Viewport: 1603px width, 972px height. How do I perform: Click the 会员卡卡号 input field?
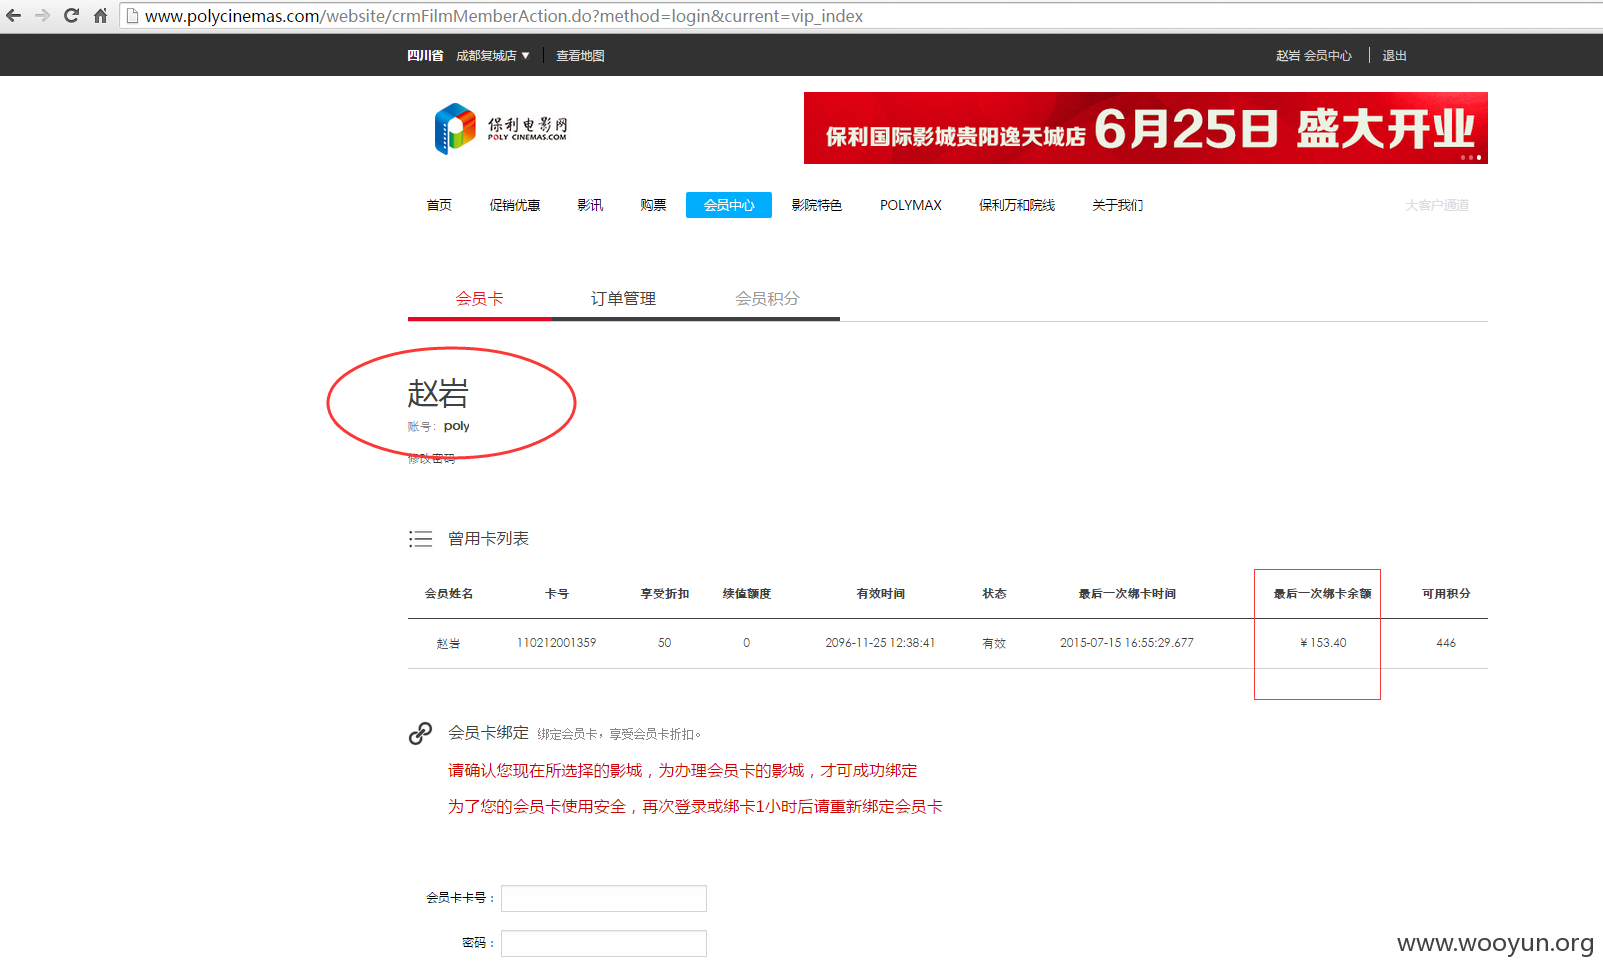(604, 898)
